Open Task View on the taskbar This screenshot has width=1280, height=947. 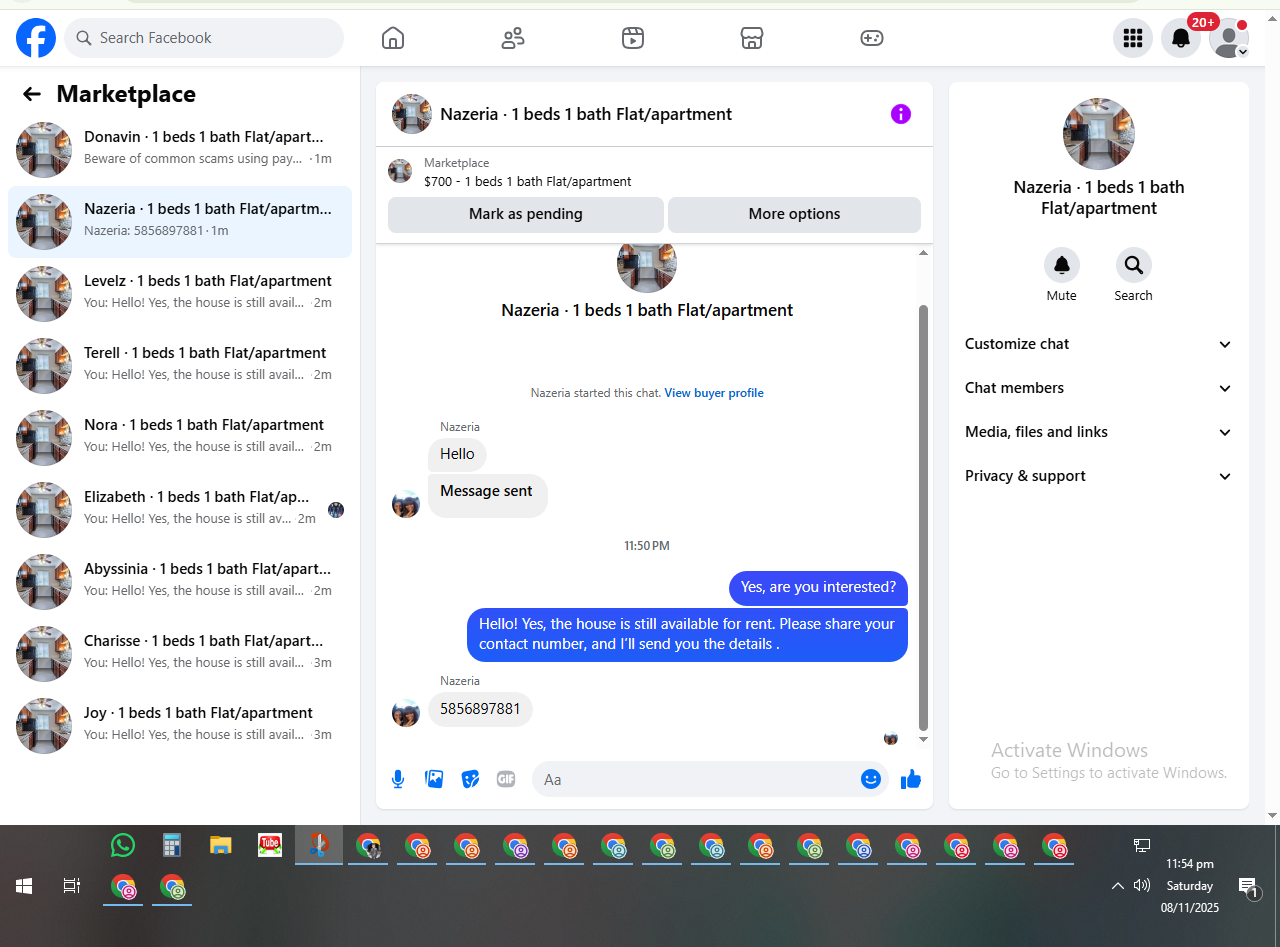72,886
